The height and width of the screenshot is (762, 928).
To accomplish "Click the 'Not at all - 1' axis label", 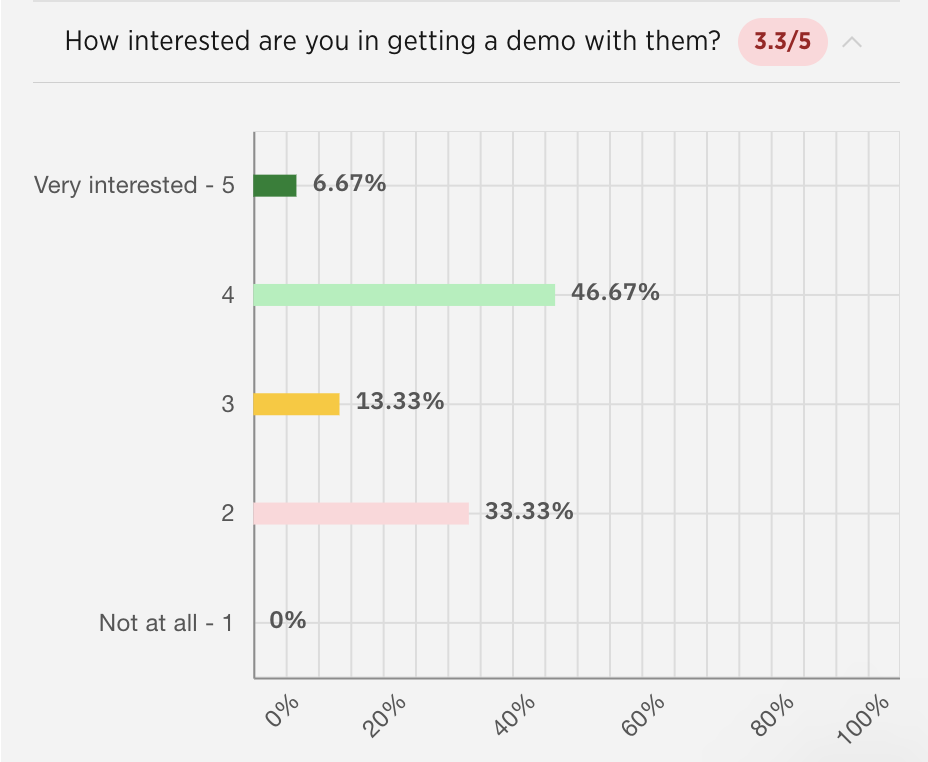I will click(167, 621).
